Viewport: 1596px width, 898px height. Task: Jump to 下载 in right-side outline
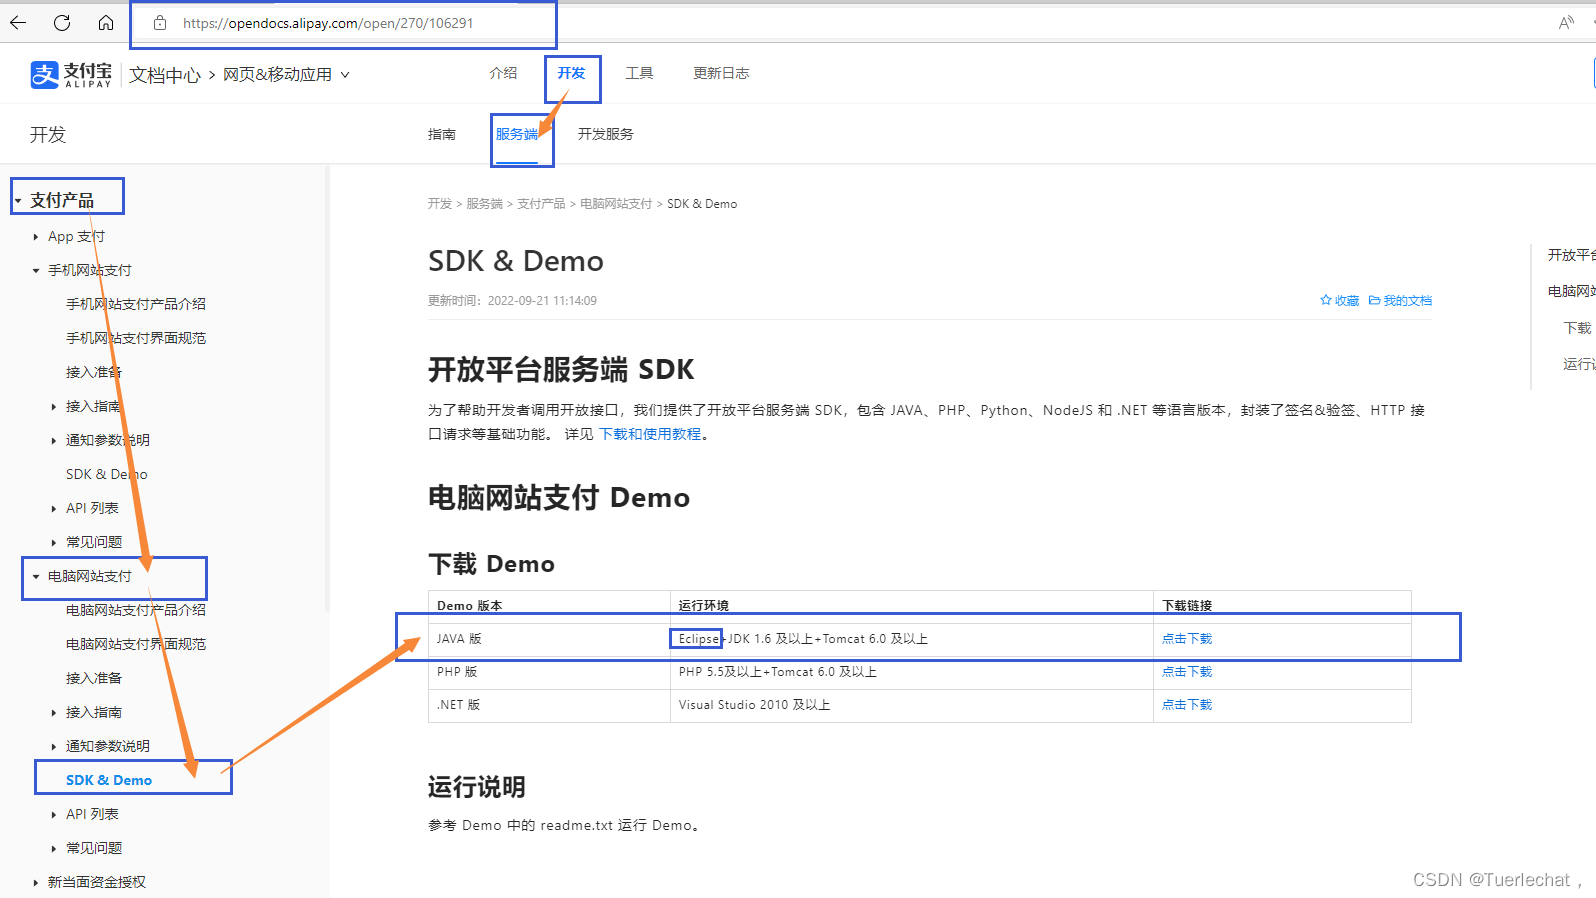[1577, 328]
